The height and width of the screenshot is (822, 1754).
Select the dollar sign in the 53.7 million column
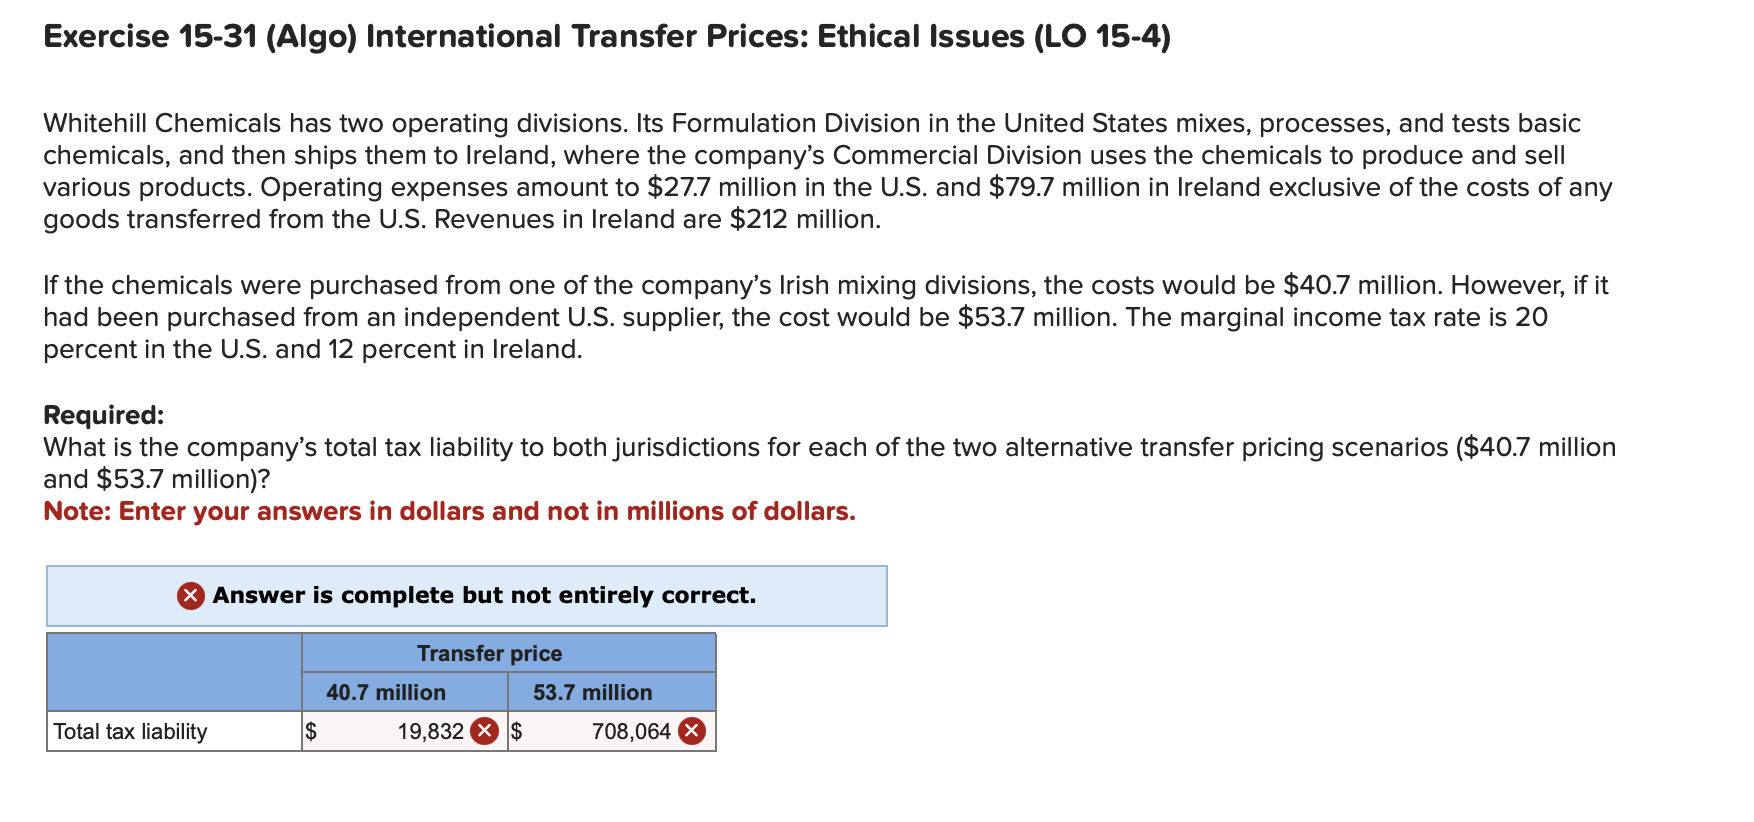[518, 731]
